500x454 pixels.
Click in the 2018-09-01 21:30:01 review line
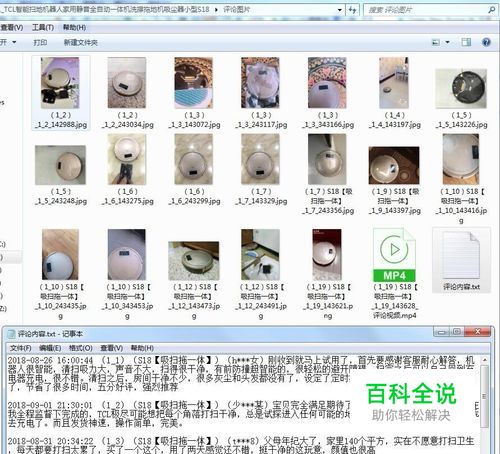pos(179,405)
